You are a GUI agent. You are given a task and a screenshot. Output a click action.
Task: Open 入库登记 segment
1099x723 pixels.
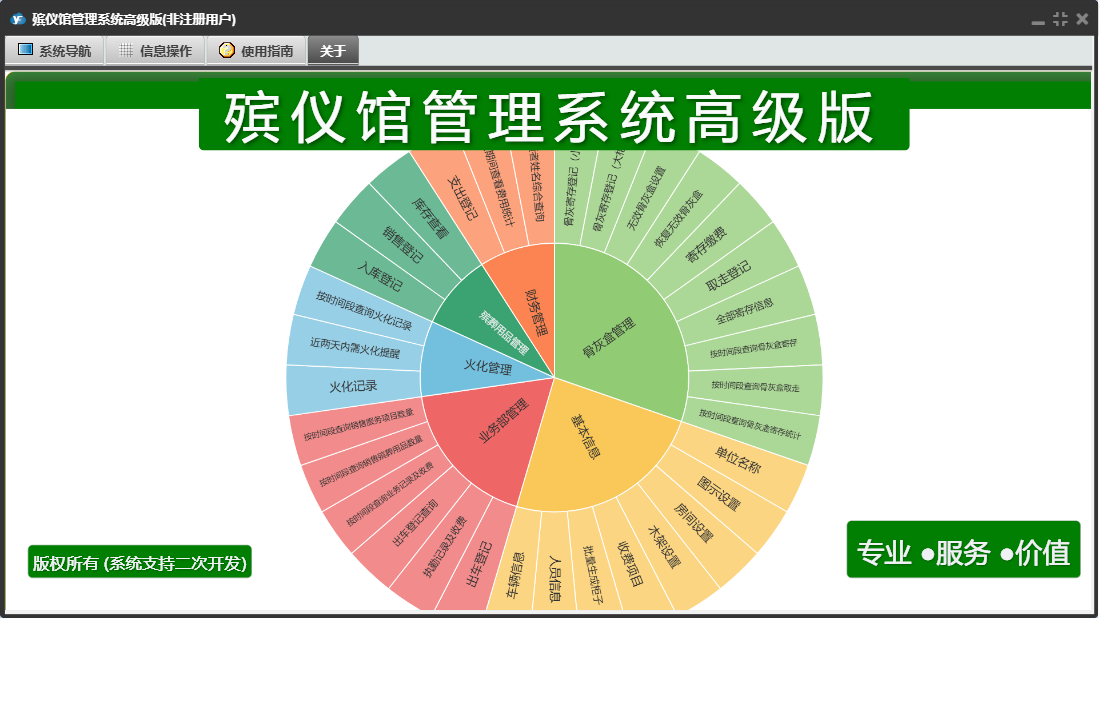[x=379, y=277]
